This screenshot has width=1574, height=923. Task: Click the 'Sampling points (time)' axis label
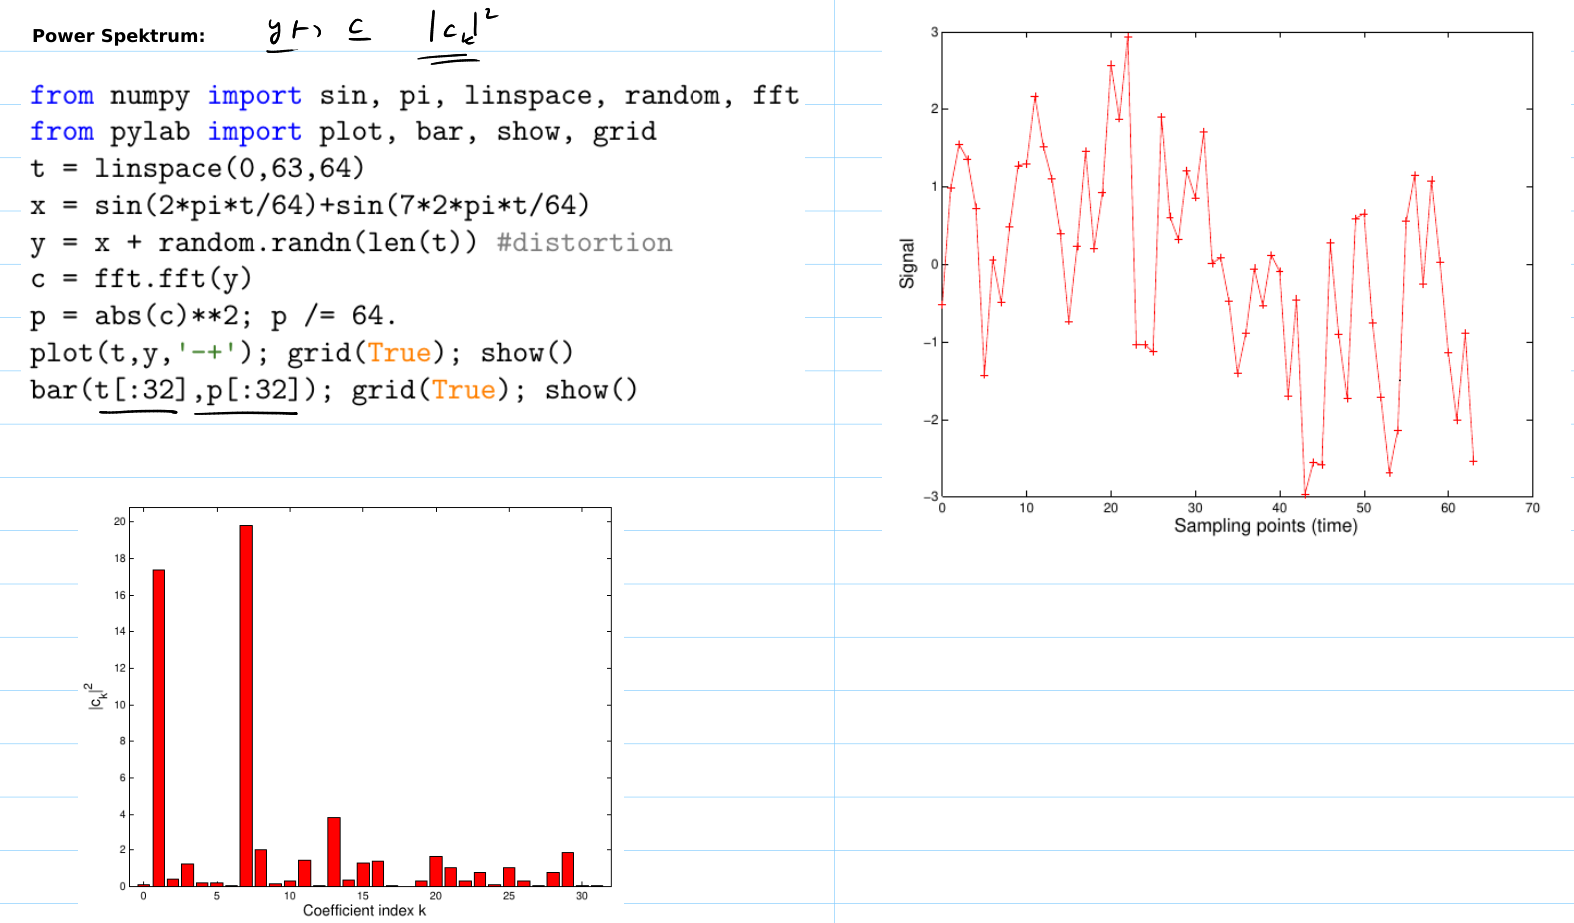coord(1265,526)
